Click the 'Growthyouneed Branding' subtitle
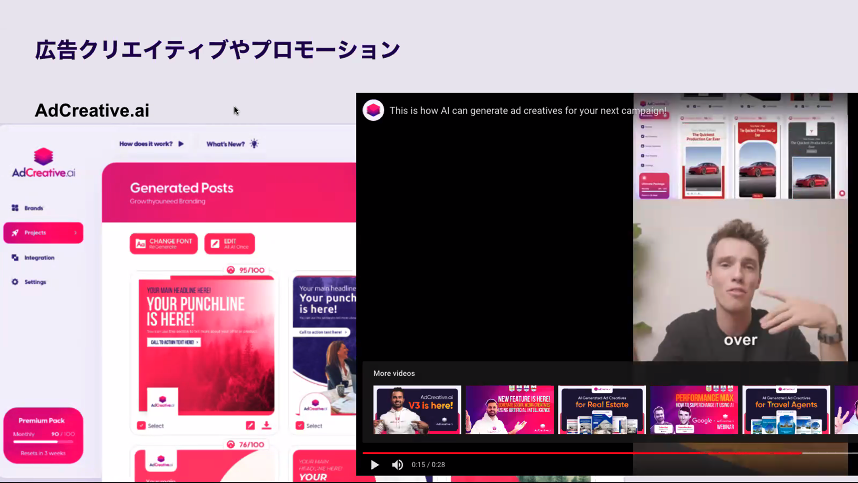 pos(167,201)
